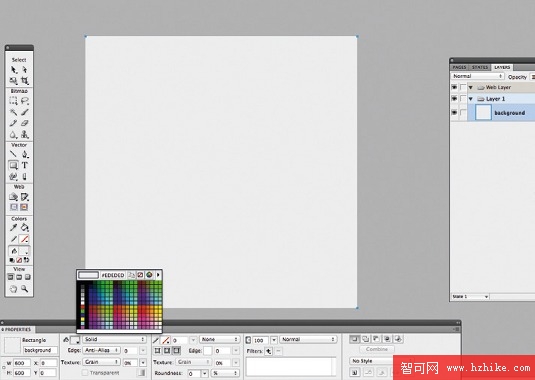Click Hide Slices and Hotspots icon
Screen dimensions: 535x380
tap(14, 207)
